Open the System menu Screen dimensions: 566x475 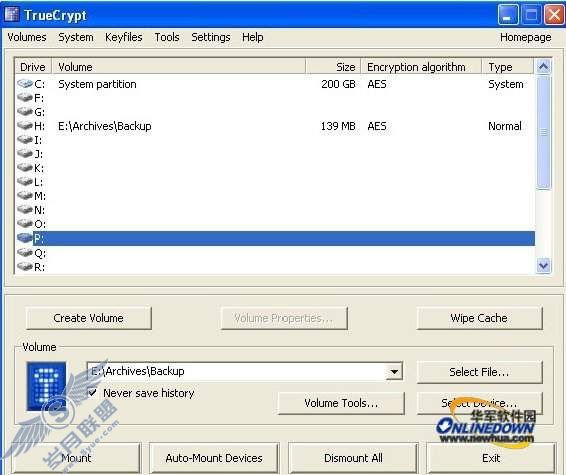(76, 37)
